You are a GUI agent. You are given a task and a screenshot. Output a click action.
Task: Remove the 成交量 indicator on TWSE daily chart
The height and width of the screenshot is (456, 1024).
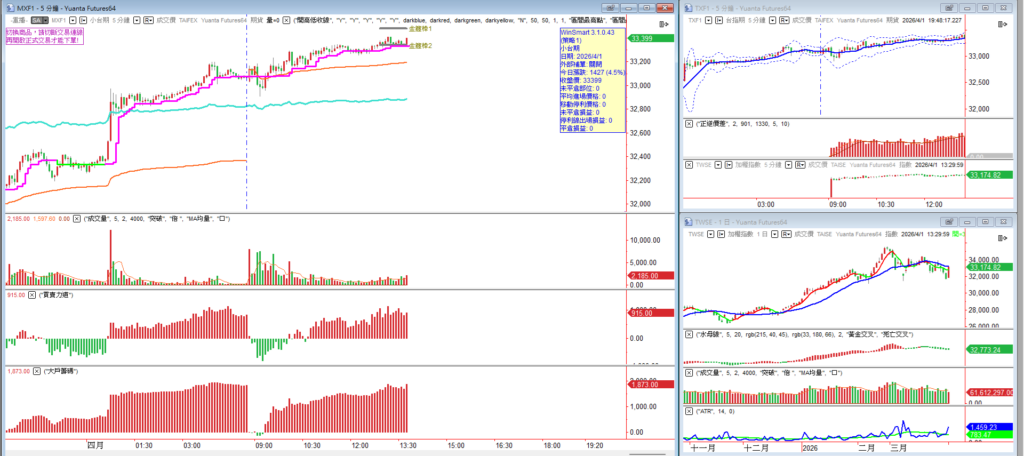pos(688,372)
